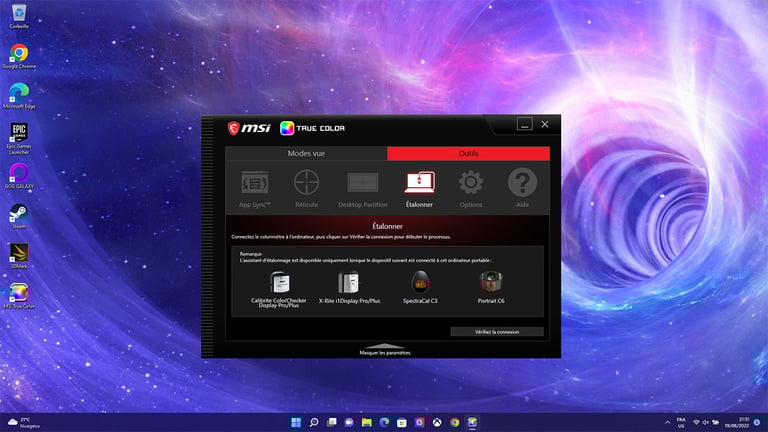Open Chrome from the taskbar
The image size is (768, 432).
pyautogui.click(x=455, y=422)
